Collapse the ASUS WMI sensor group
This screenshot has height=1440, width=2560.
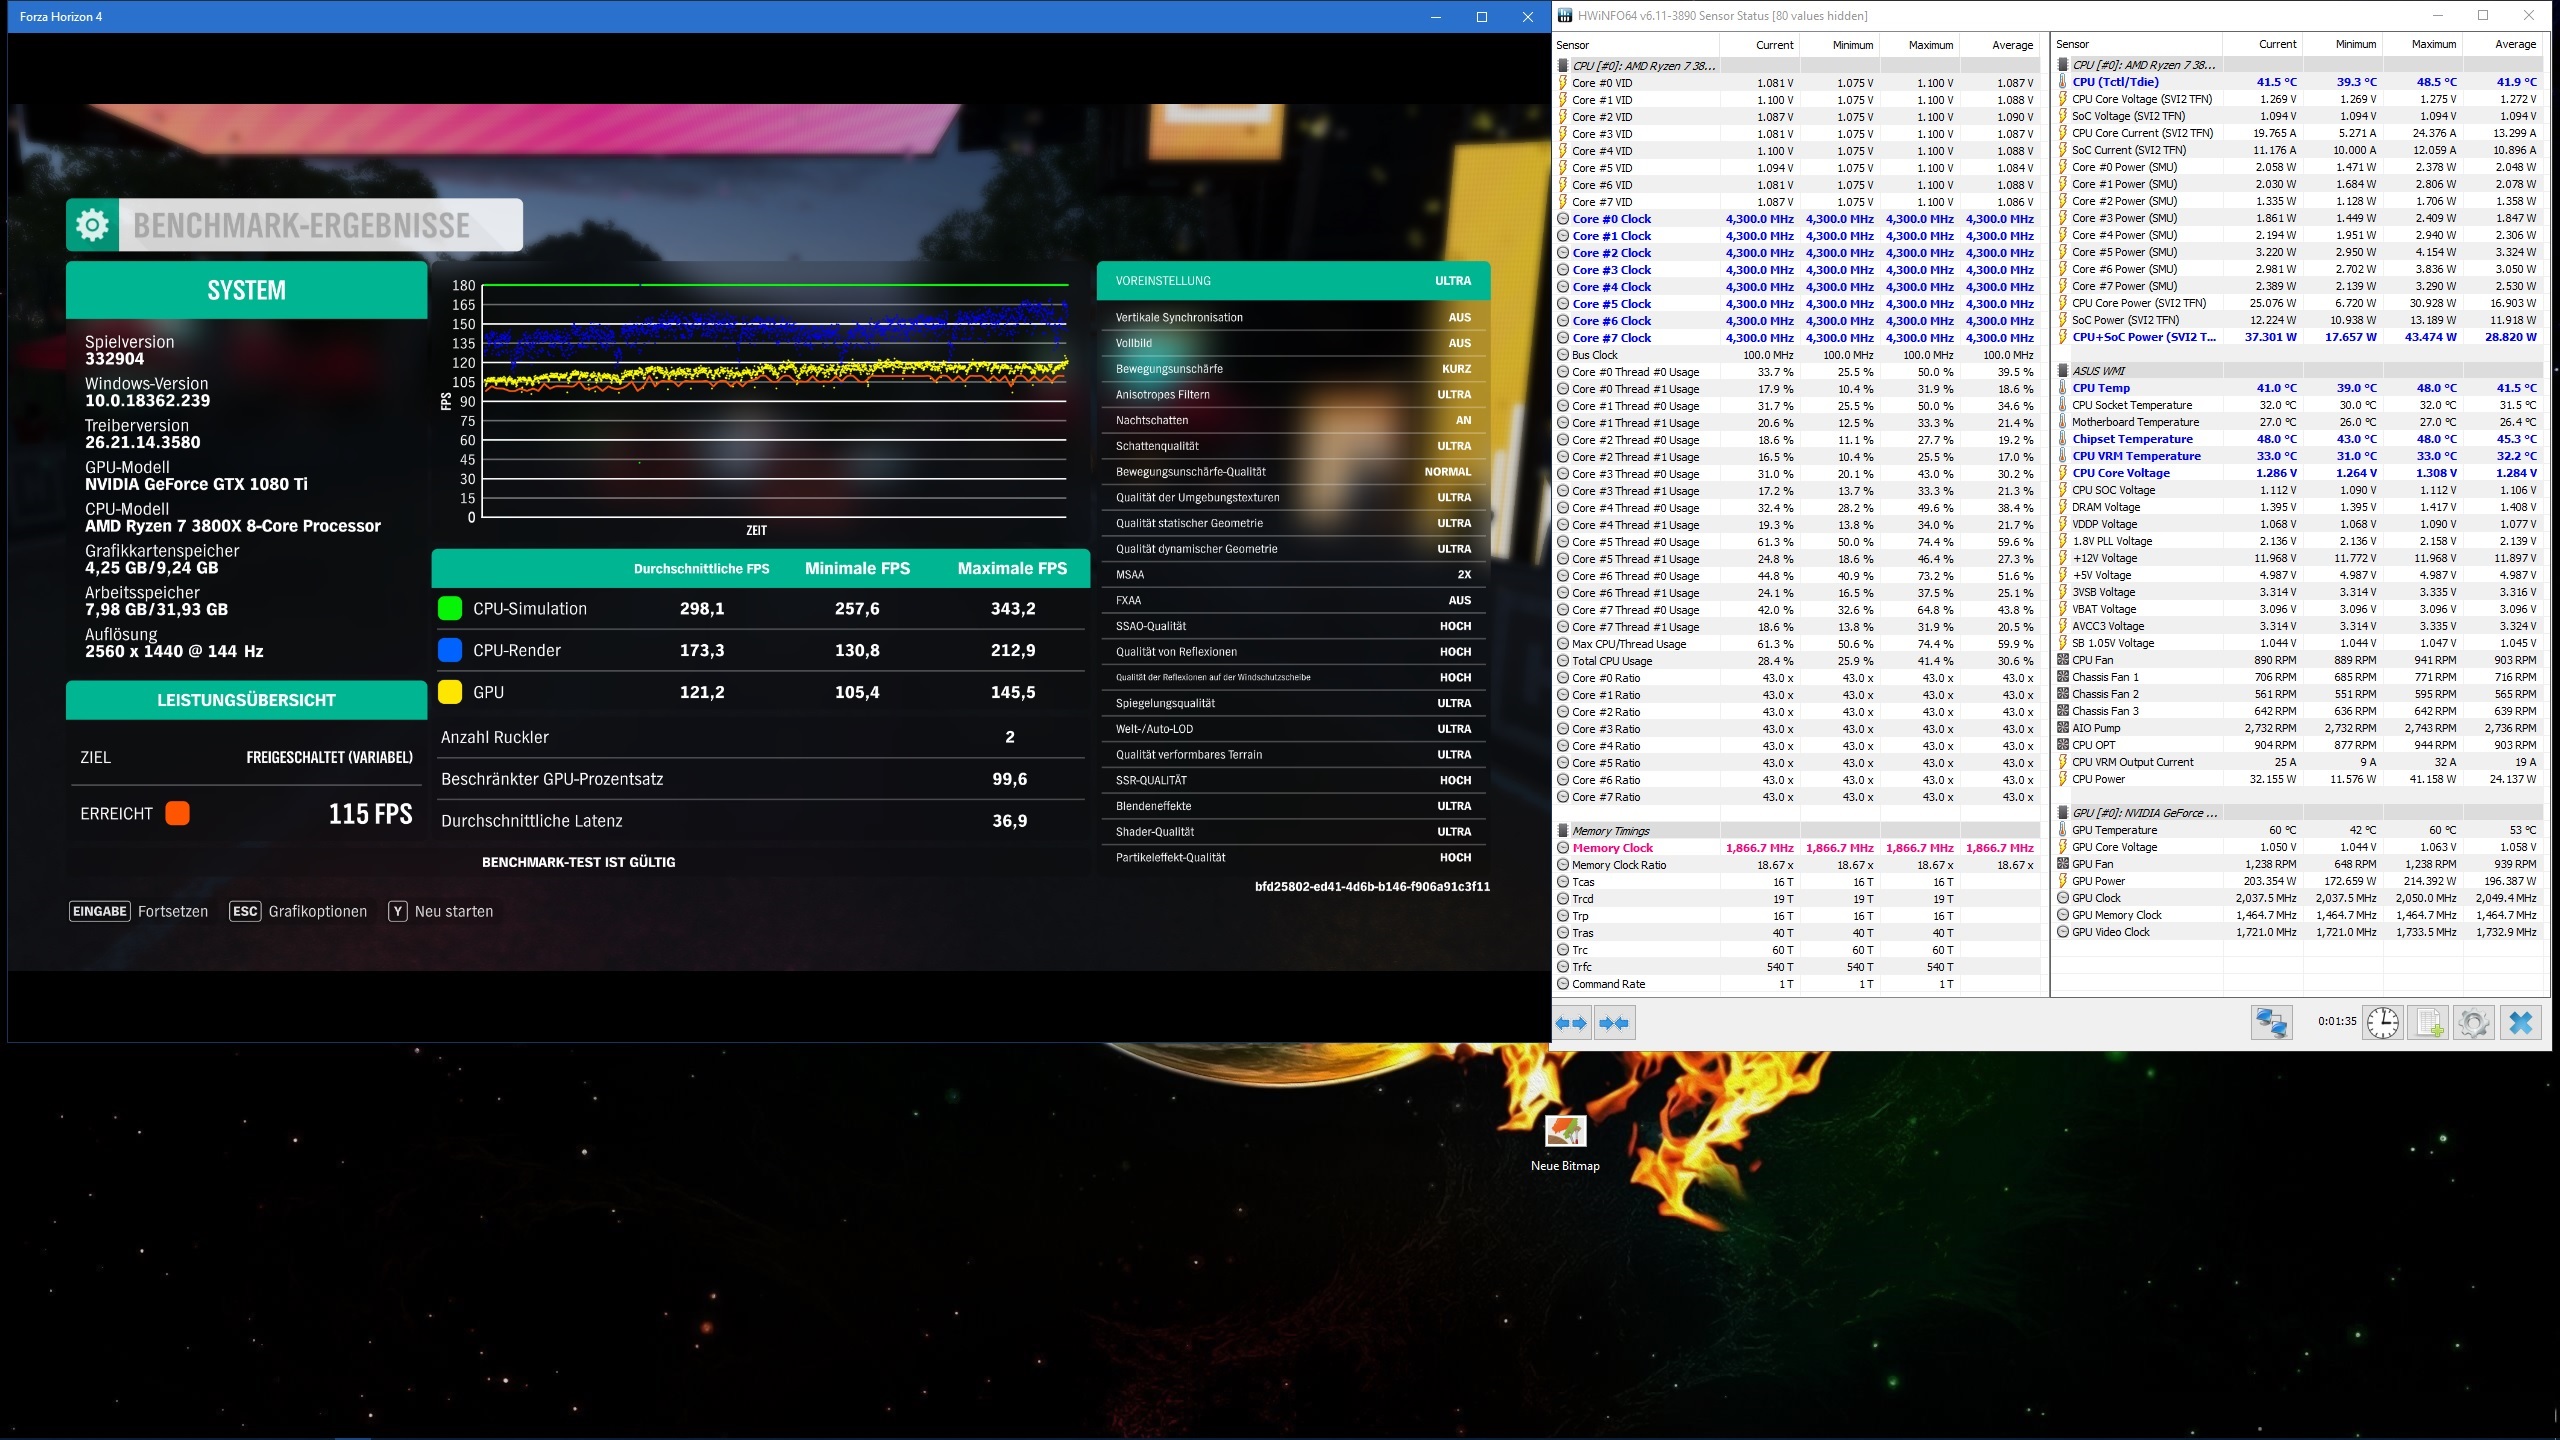[x=2098, y=371]
